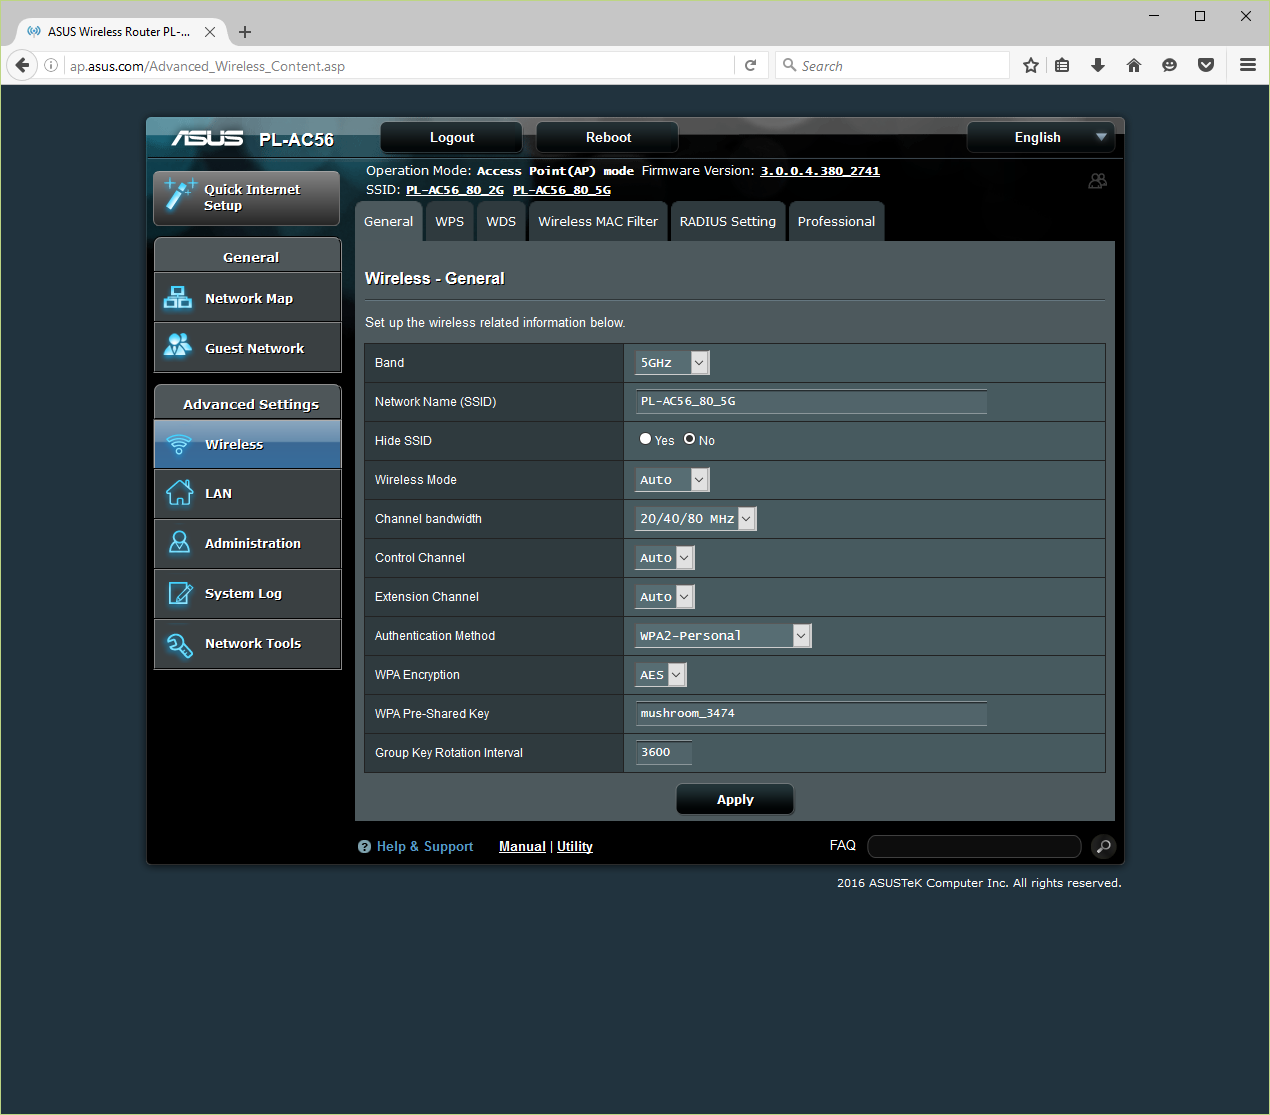Switch to the WDS tab
The width and height of the screenshot is (1270, 1115).
pos(501,222)
